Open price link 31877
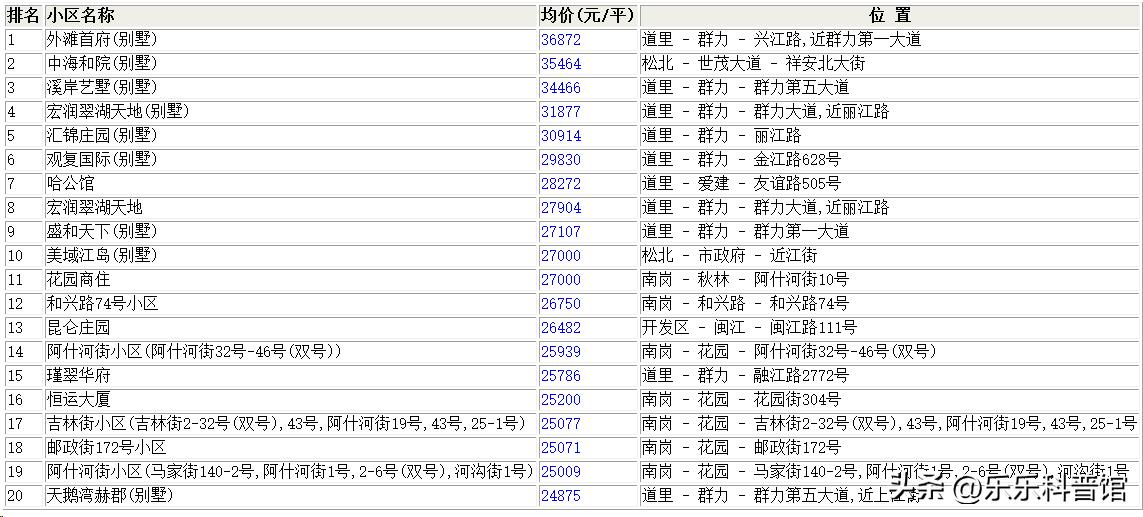Screen dimensions: 1143x517 (561, 112)
